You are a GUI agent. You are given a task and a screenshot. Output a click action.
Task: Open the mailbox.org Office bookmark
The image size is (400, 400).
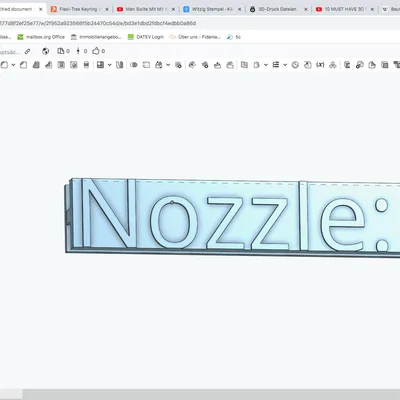point(45,37)
